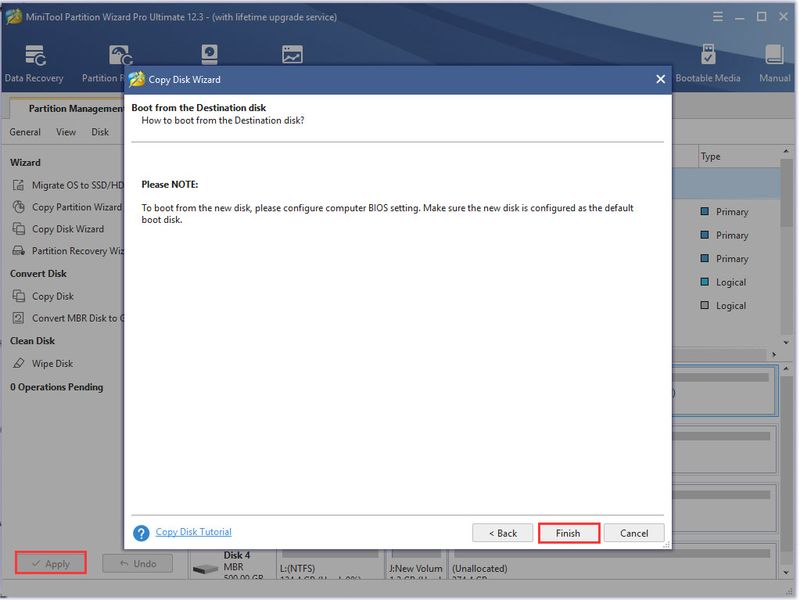The image size is (800, 600).
Task: Click Apply to execute pending operations
Action: tap(51, 563)
